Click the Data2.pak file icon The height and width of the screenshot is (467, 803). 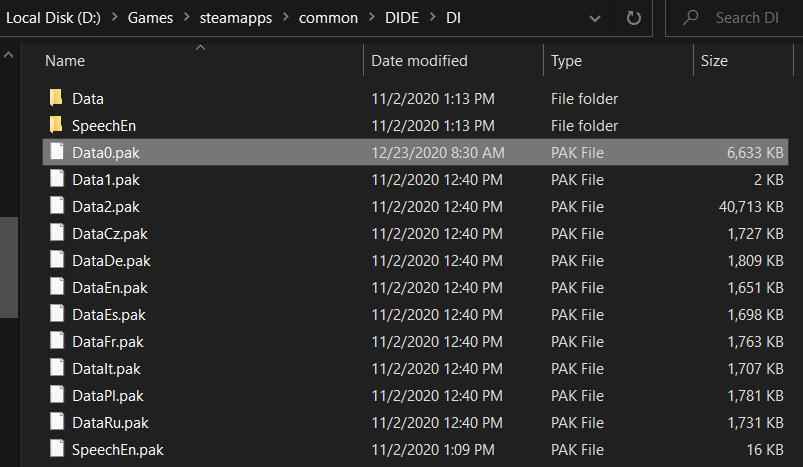point(55,207)
